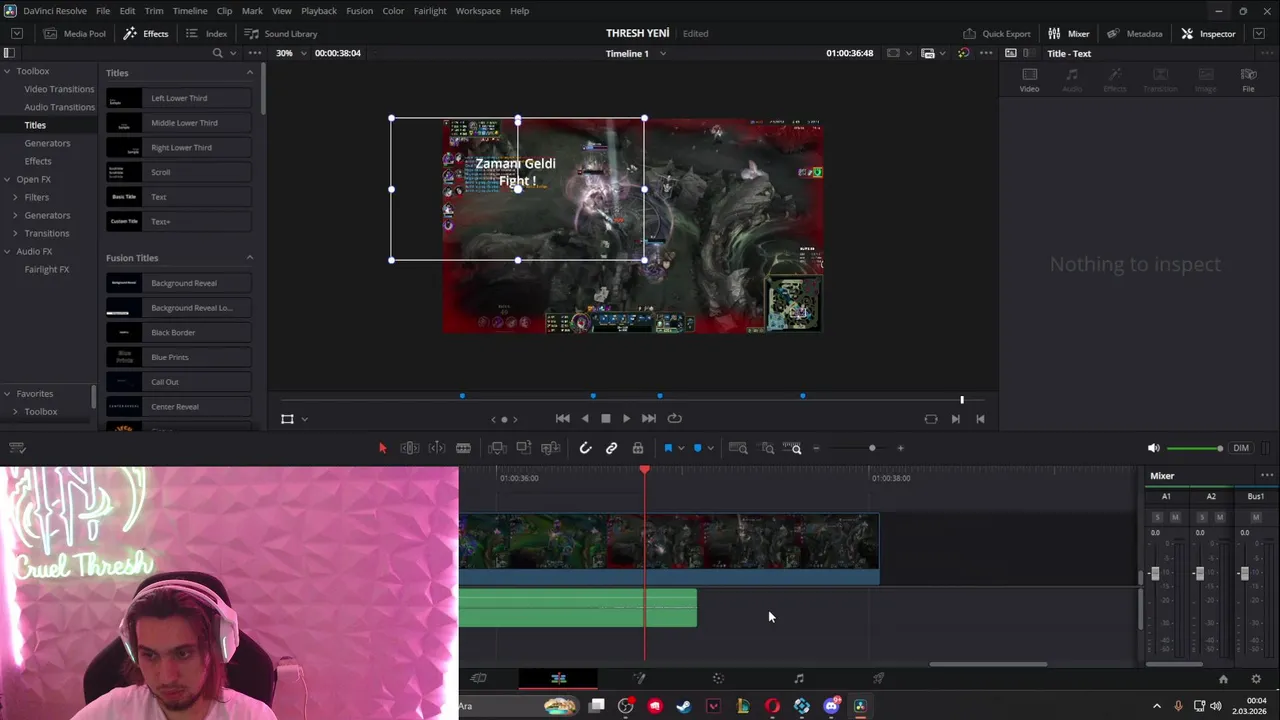Open the Playback menu
Viewport: 1280px width, 720px height.
(319, 10)
